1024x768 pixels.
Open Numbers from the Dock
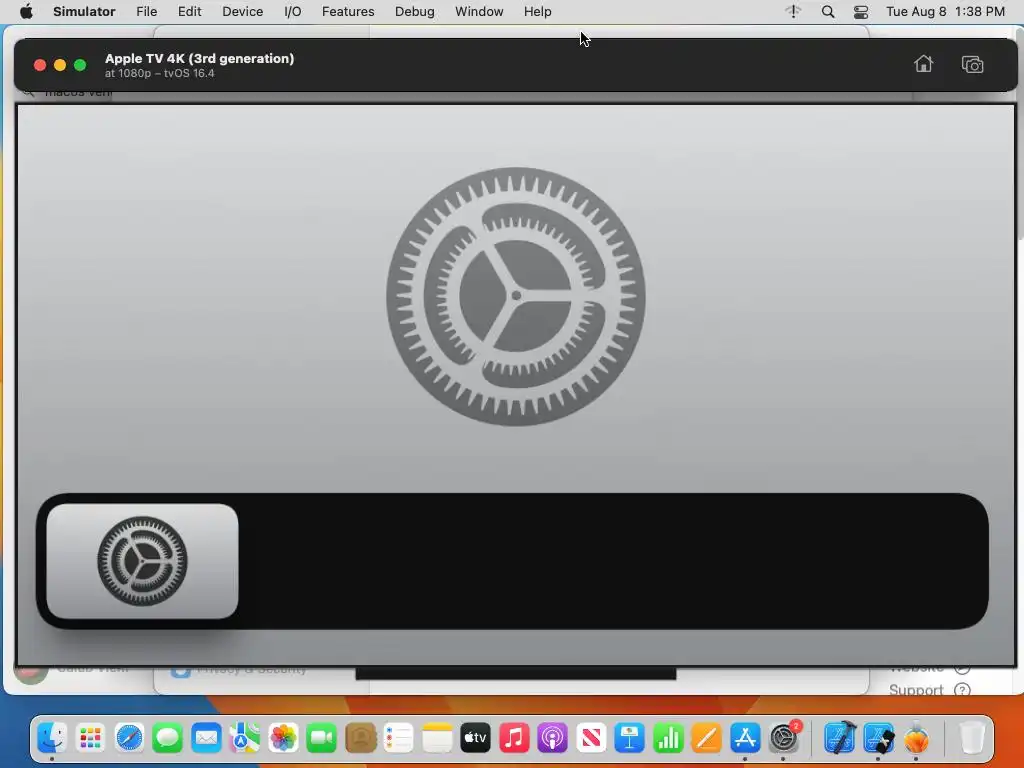pos(668,738)
